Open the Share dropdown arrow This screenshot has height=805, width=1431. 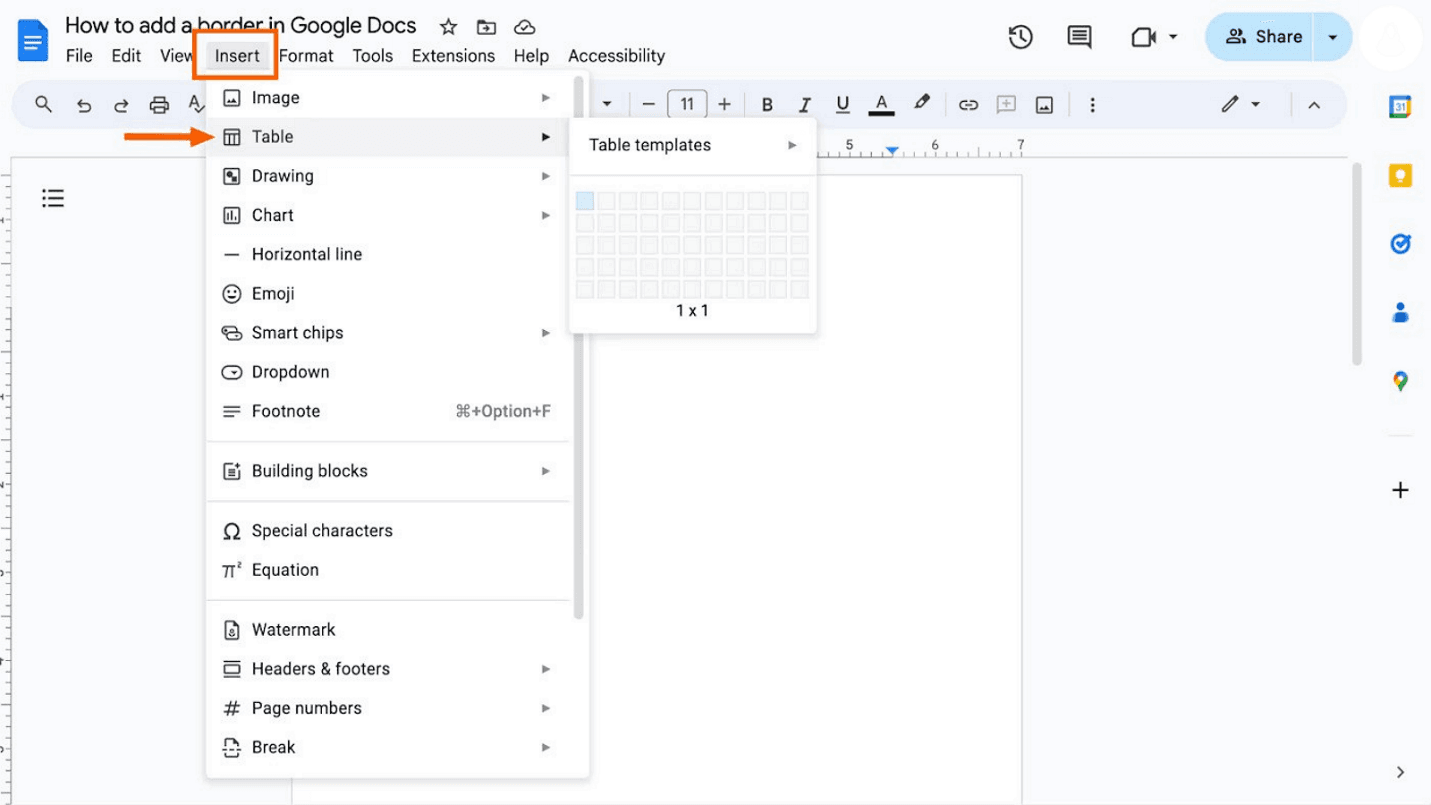click(1332, 37)
